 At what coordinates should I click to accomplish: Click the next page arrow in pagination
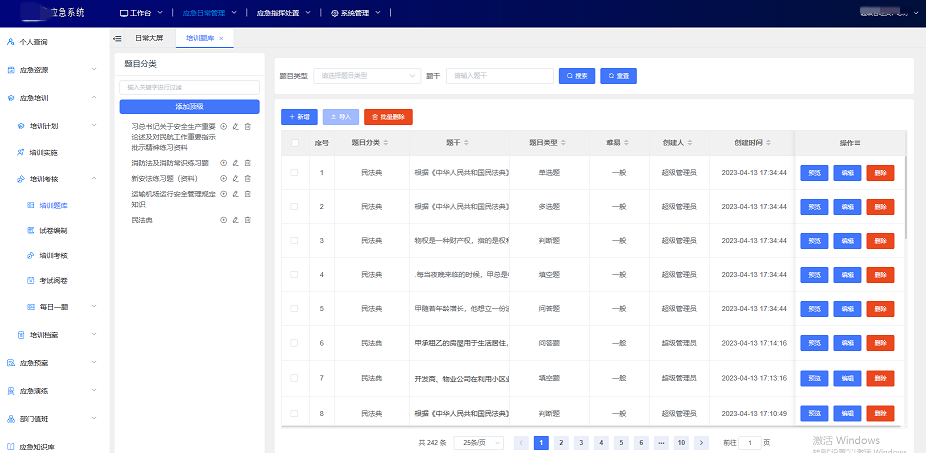(701, 443)
